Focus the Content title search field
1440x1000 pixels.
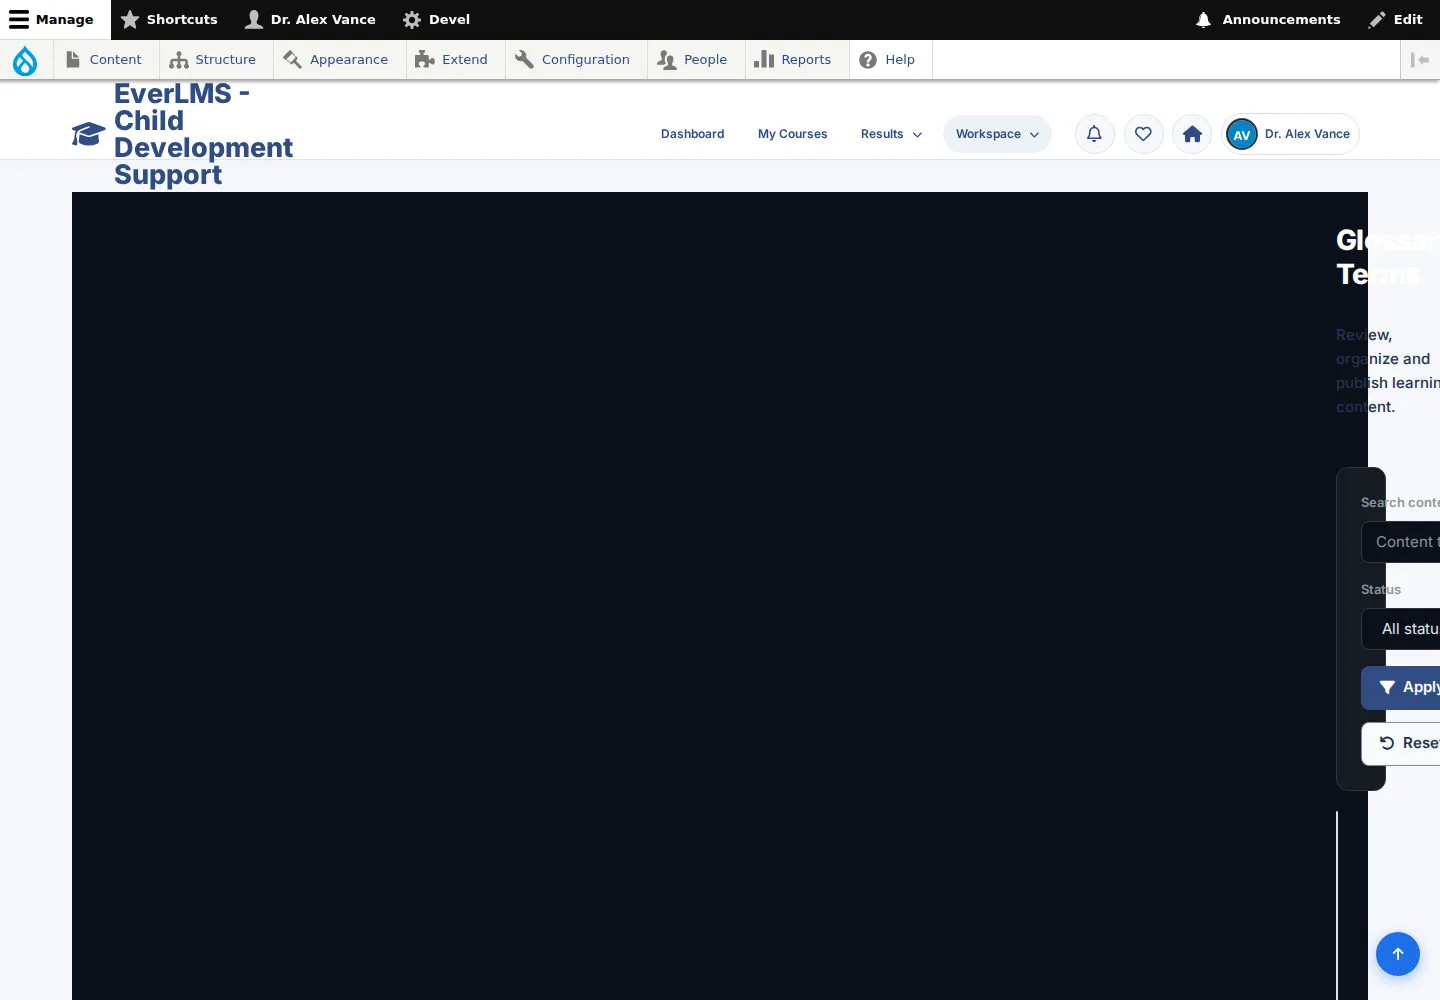tap(1401, 542)
